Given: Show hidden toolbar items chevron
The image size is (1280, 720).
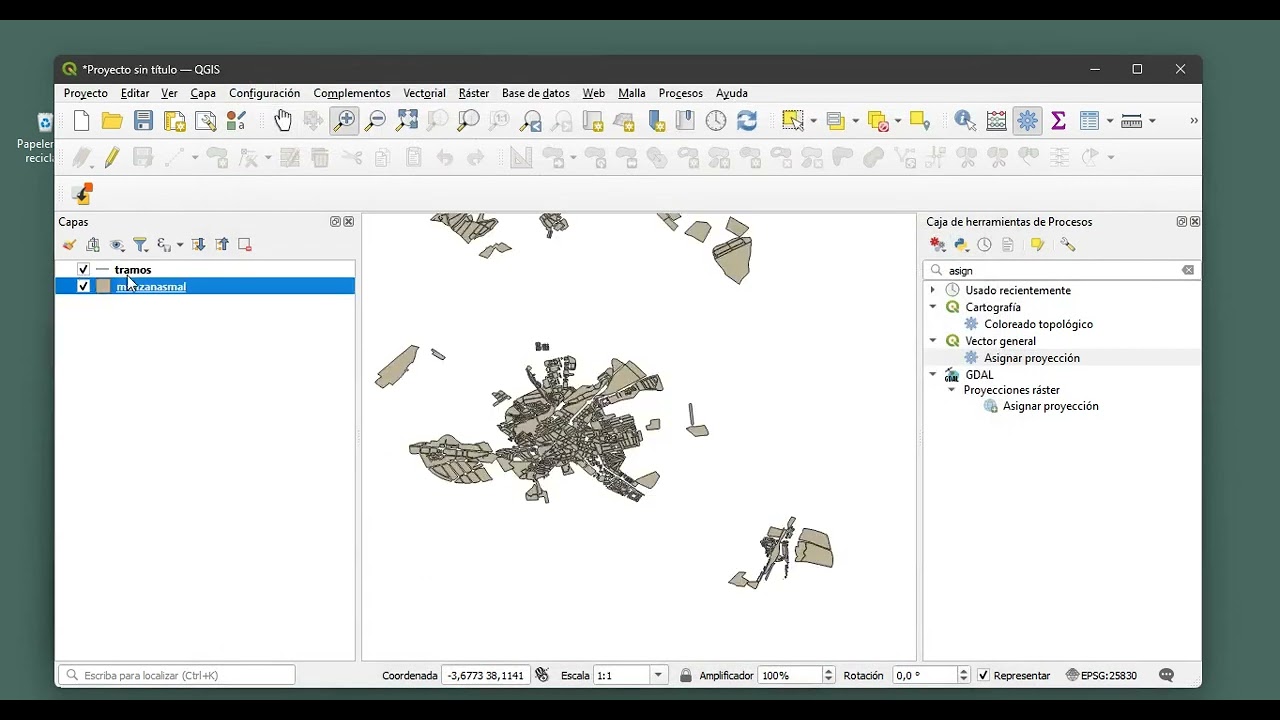Looking at the screenshot, I should click(1193, 121).
